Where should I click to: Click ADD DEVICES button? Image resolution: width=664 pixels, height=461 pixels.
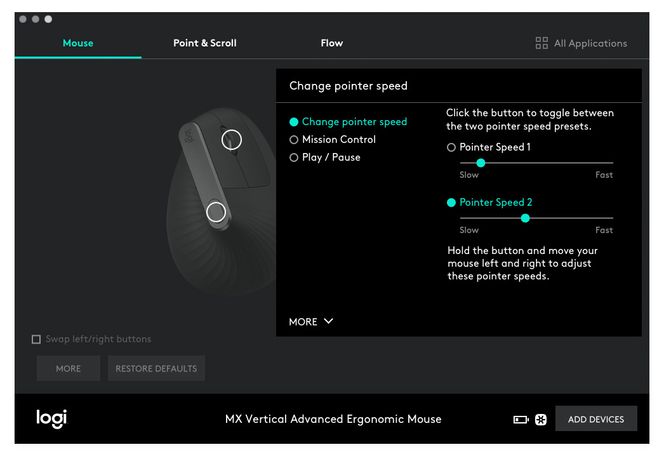click(596, 419)
